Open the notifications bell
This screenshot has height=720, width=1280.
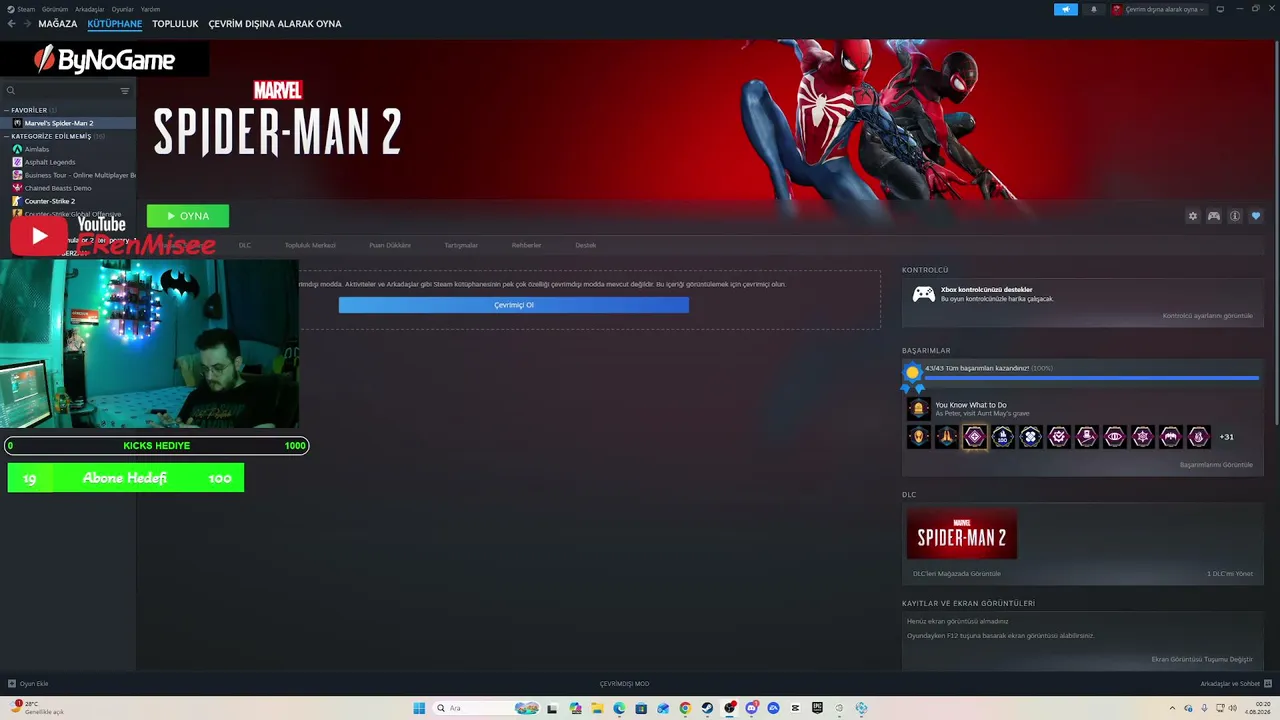1093,9
